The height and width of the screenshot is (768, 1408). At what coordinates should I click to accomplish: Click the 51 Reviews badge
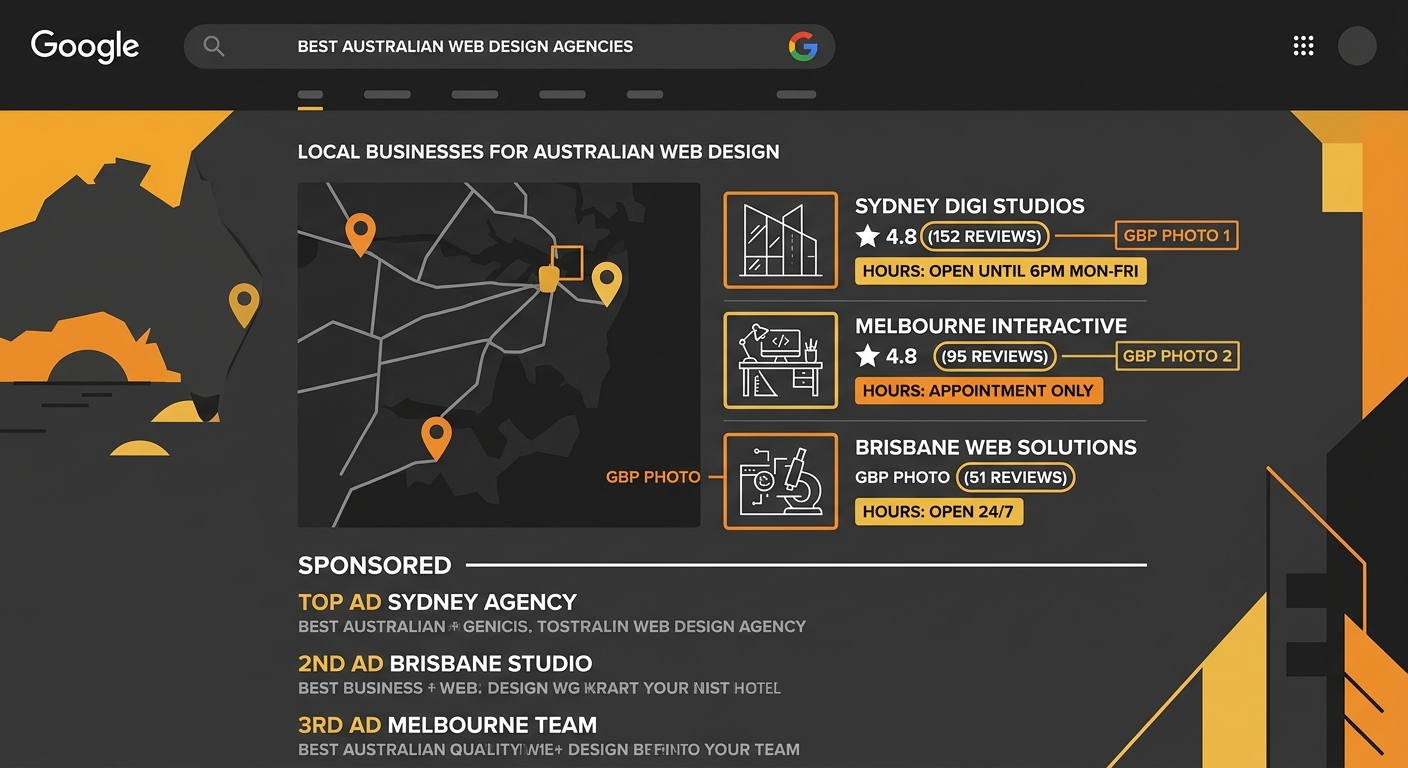(x=1015, y=477)
